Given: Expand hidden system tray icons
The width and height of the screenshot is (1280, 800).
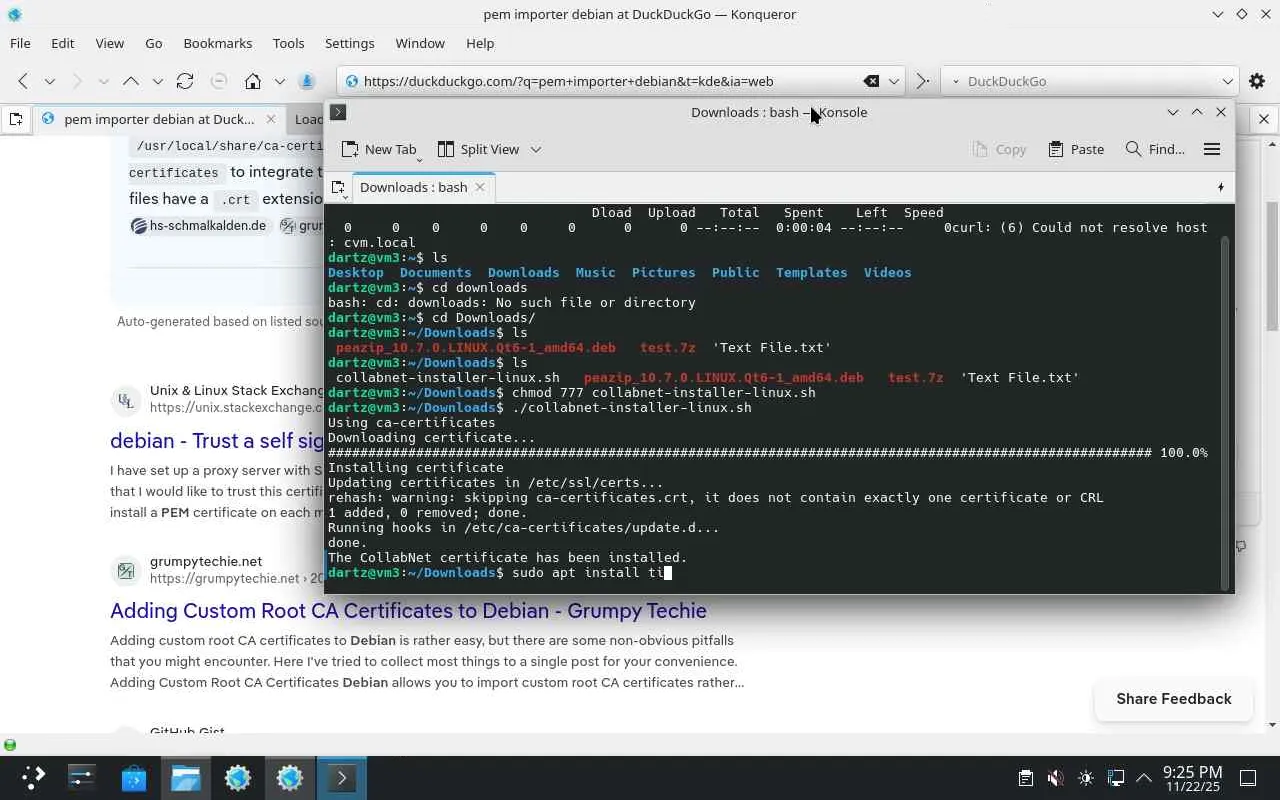Looking at the screenshot, I should [1144, 777].
